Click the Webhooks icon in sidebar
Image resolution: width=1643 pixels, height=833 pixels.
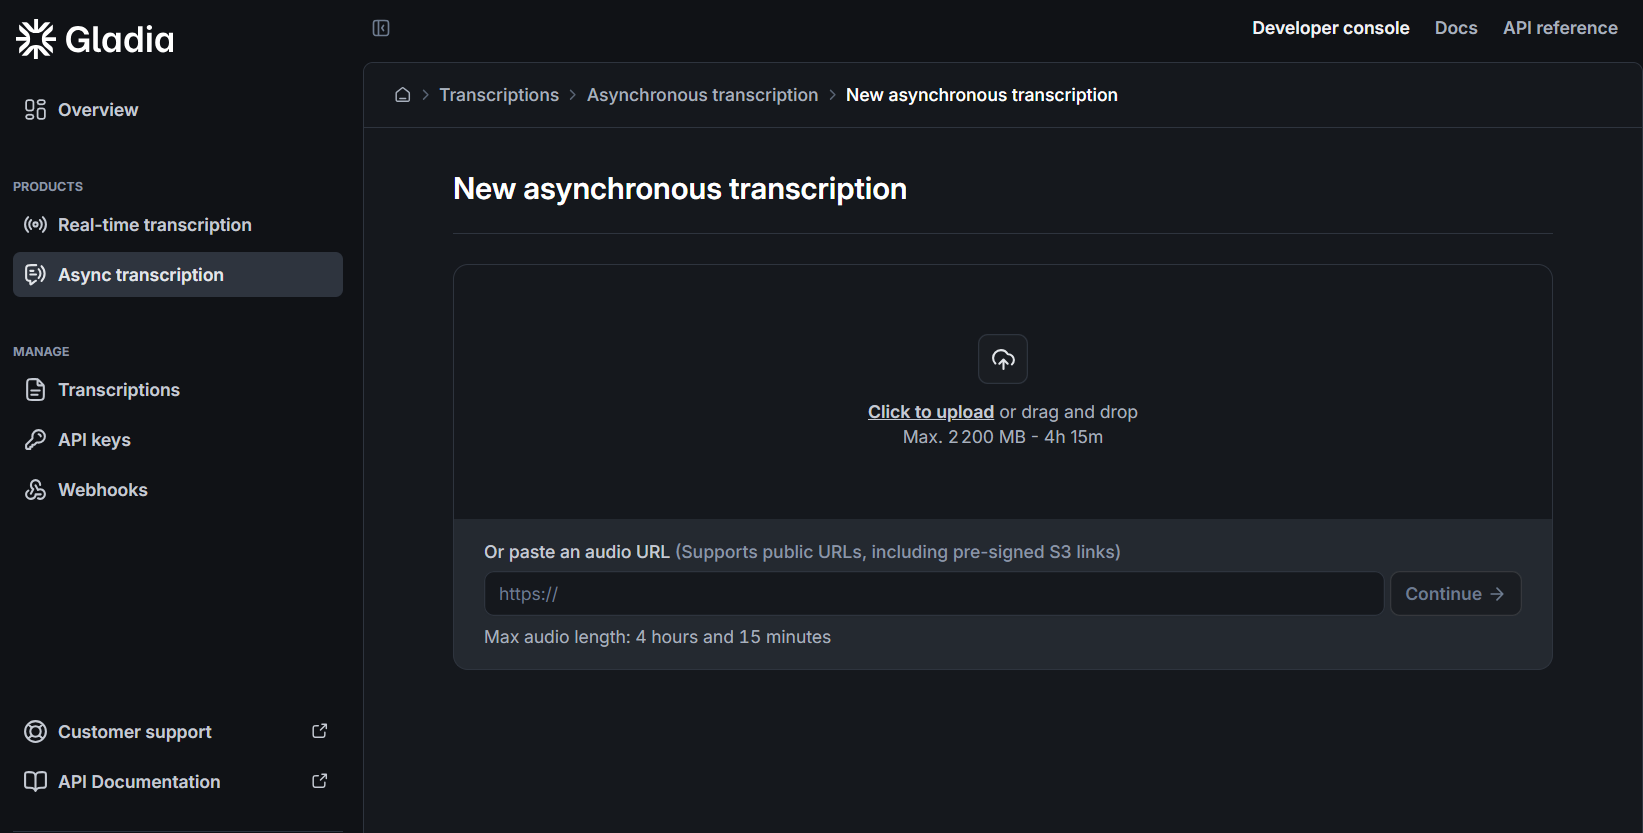pos(35,490)
